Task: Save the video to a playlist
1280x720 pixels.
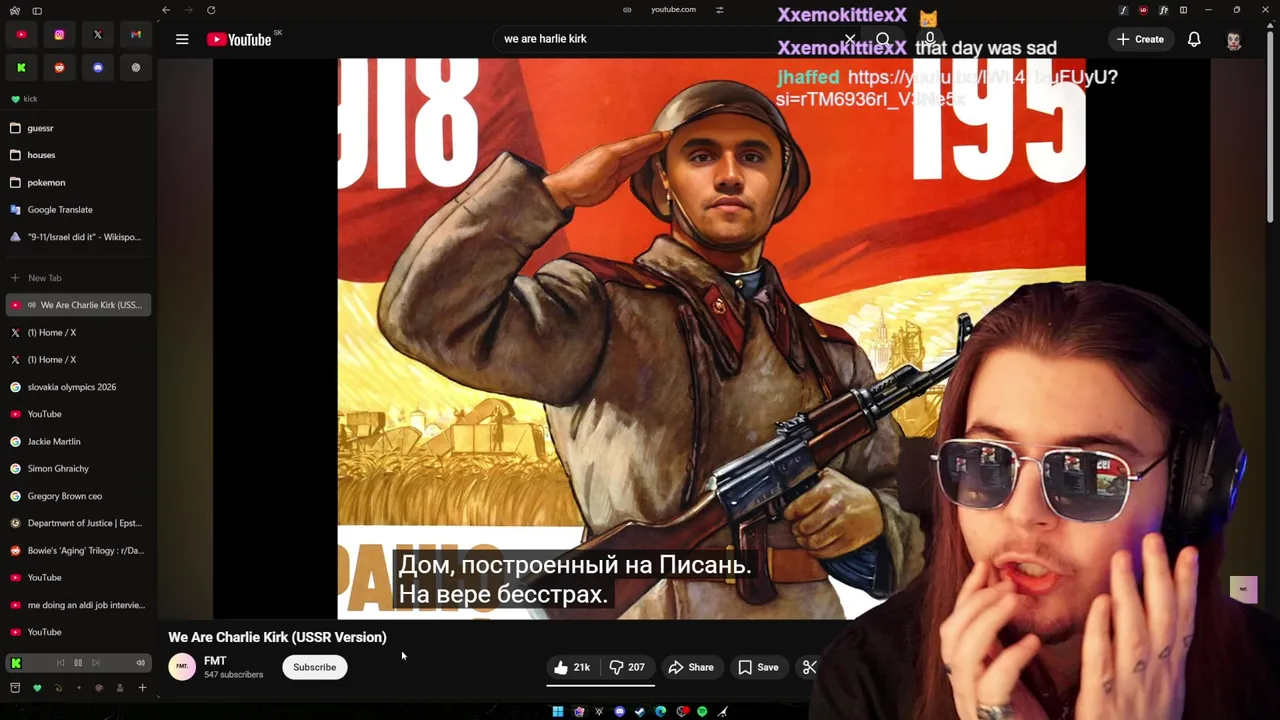Action: (x=758, y=667)
